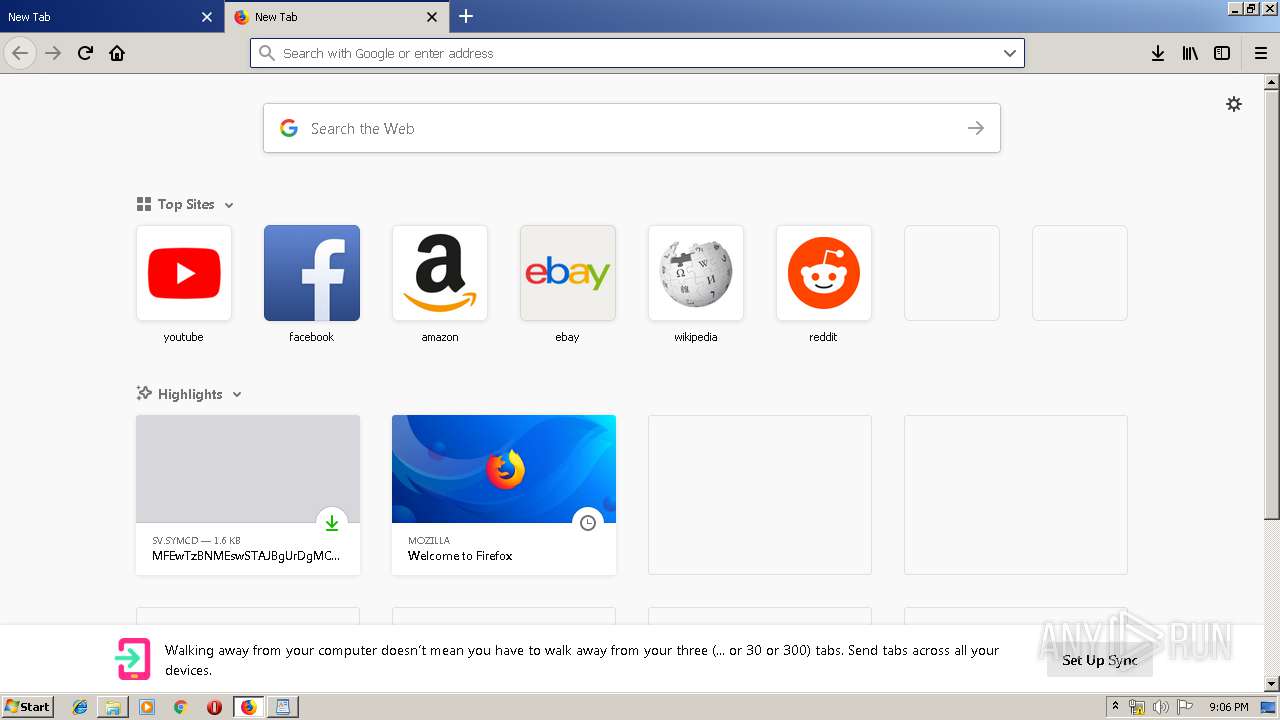The height and width of the screenshot is (720, 1280).
Task: Open Windows Explorer folder in taskbar
Action: [113, 707]
